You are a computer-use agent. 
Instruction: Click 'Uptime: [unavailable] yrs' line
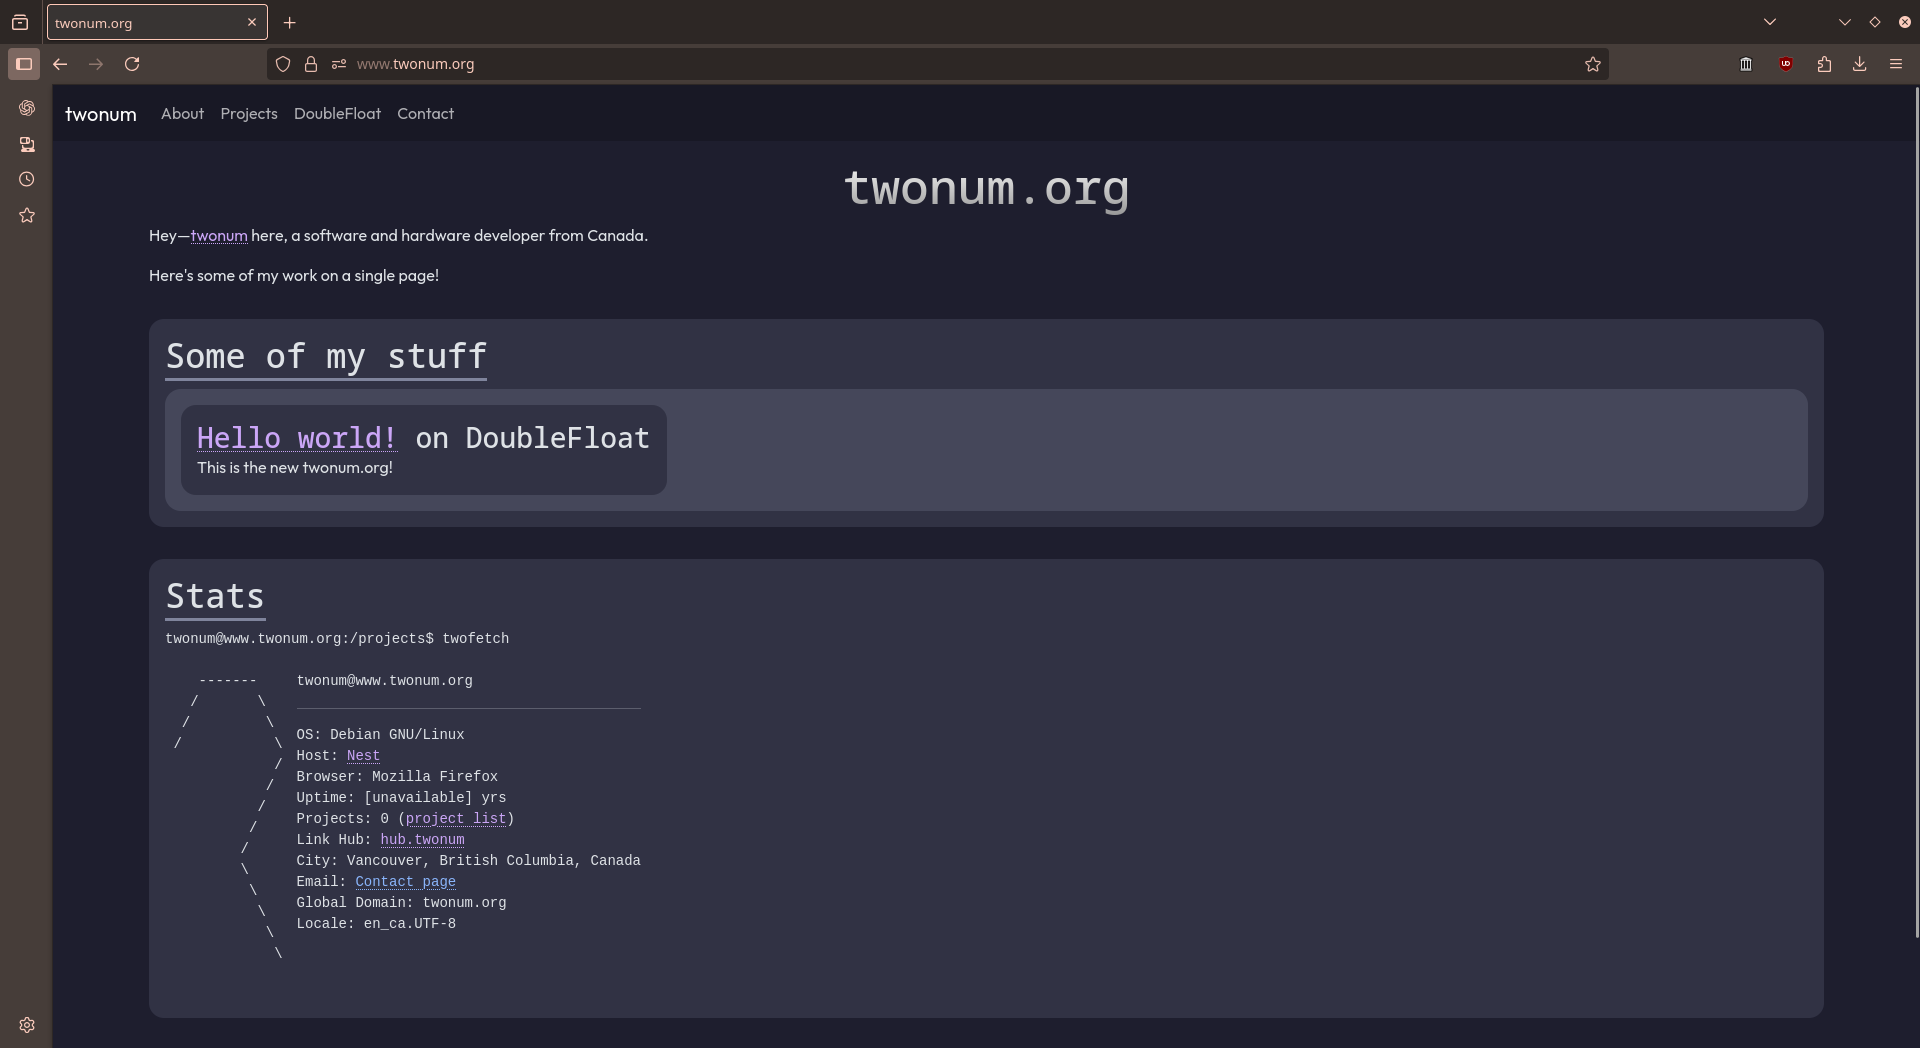pyautogui.click(x=401, y=798)
